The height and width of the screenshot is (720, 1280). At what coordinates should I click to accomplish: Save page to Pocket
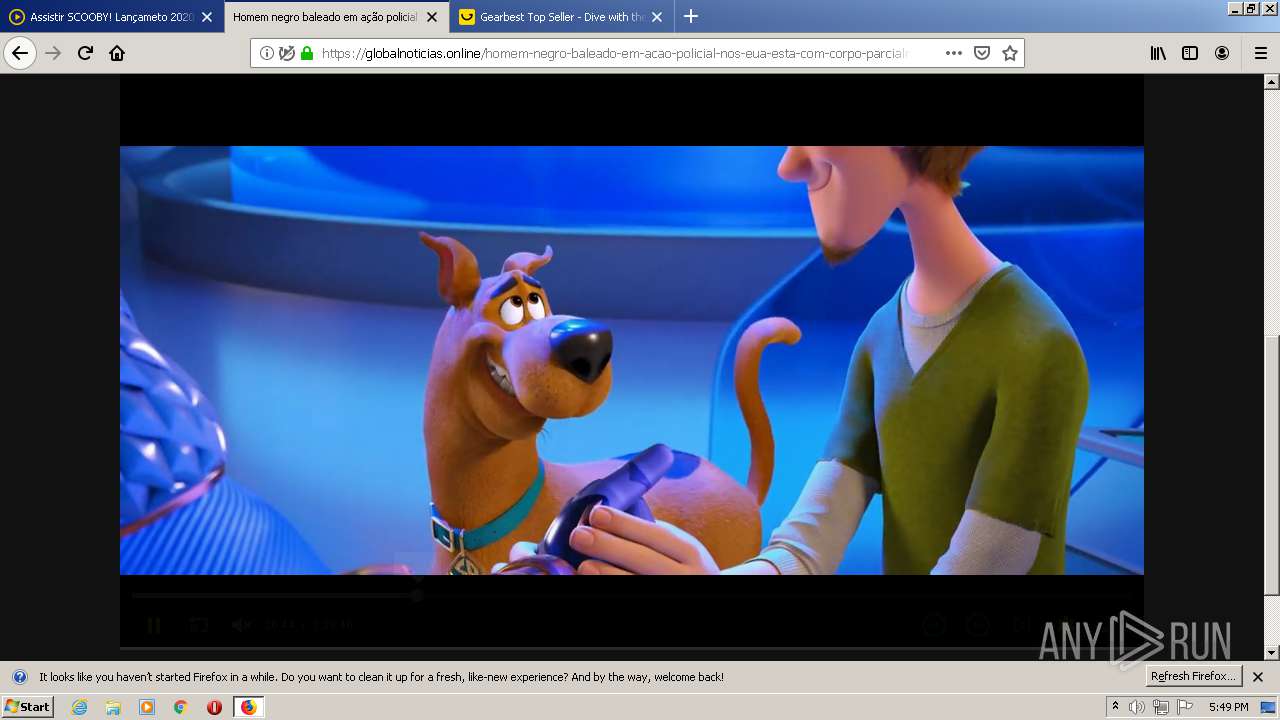tap(982, 53)
